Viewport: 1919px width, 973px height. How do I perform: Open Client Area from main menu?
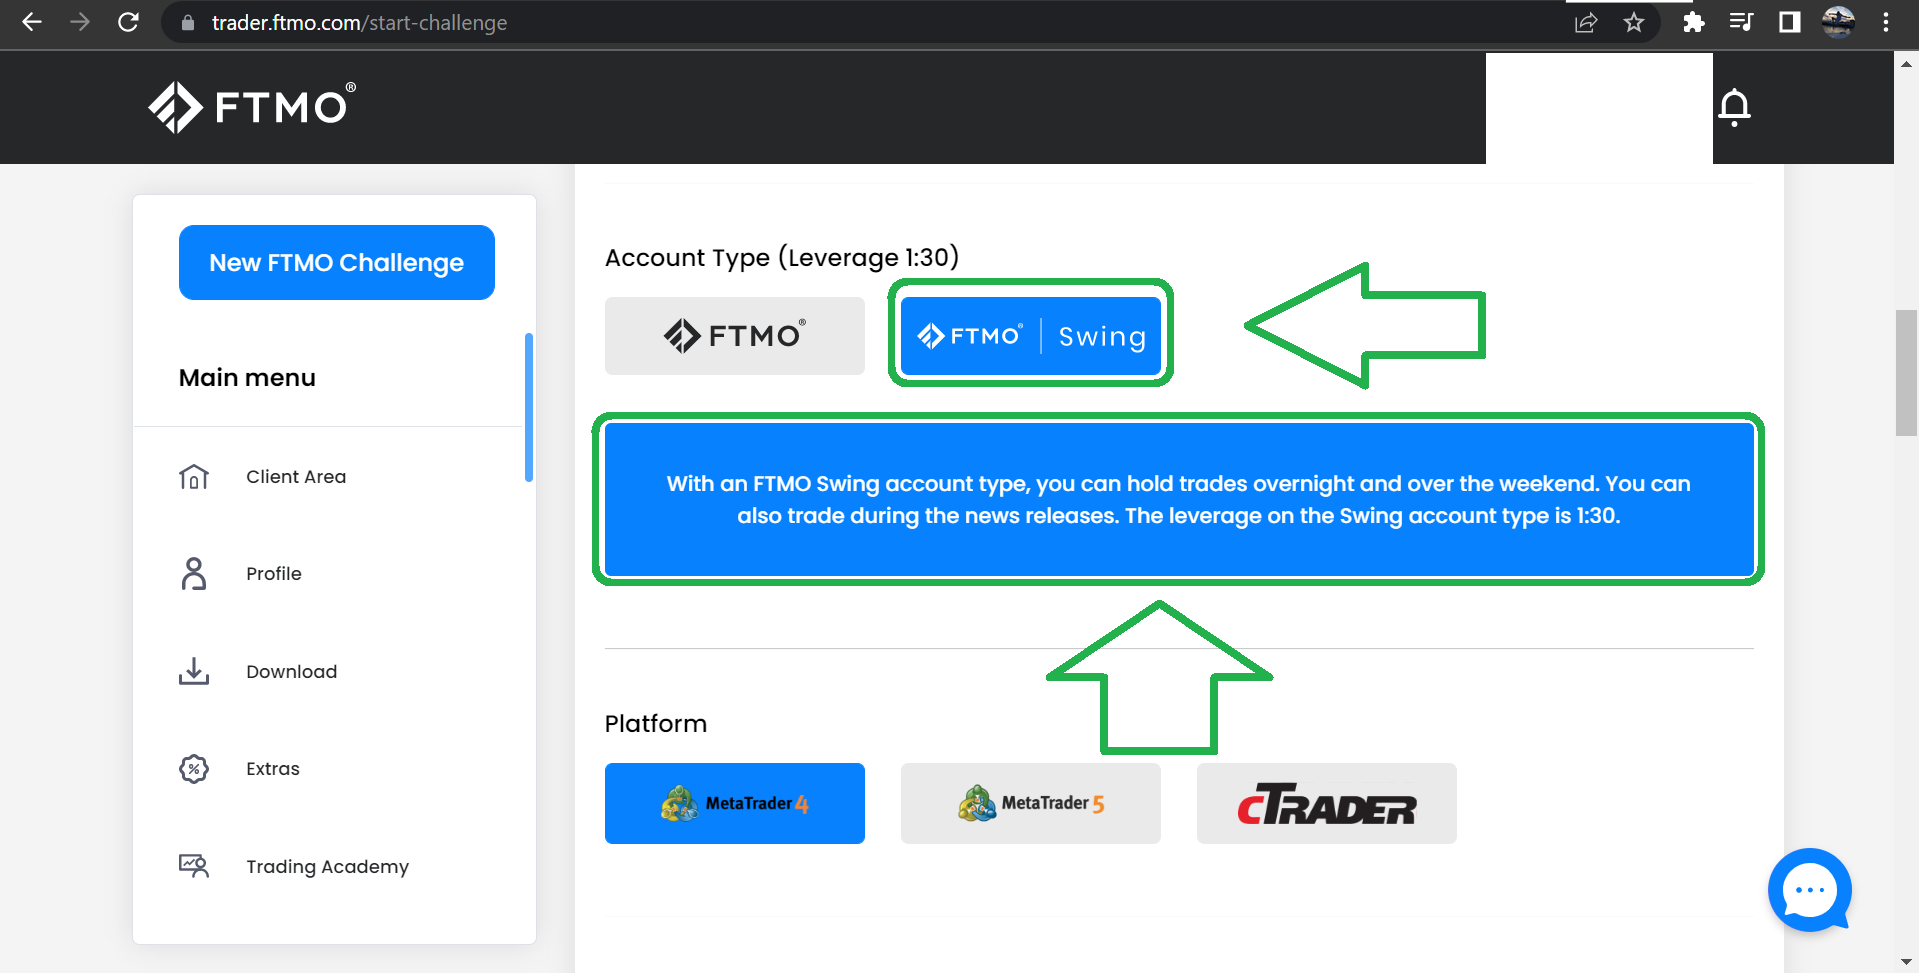[x=296, y=477]
